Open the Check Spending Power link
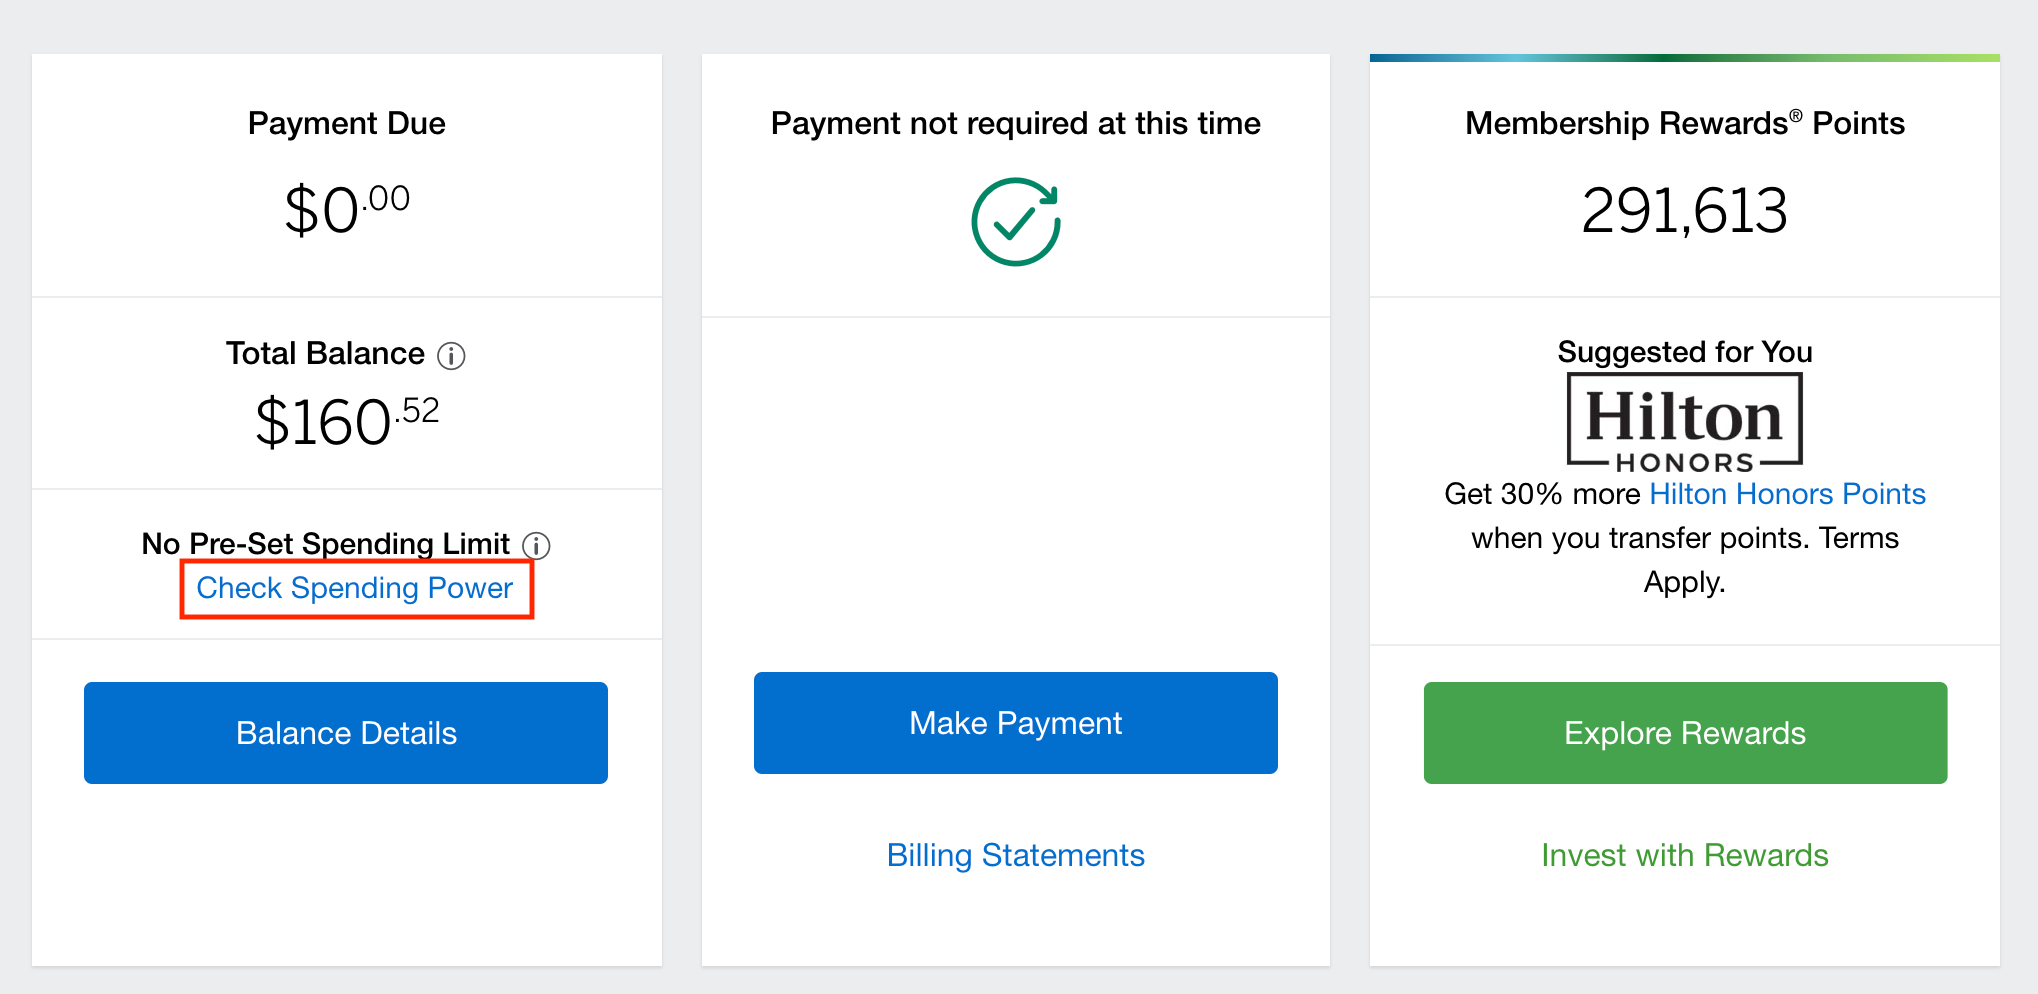2038x994 pixels. coord(355,588)
